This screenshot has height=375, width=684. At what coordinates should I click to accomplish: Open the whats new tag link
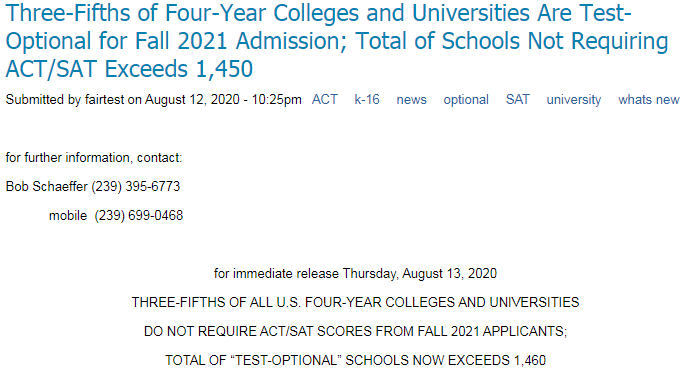pyautogui.click(x=649, y=99)
